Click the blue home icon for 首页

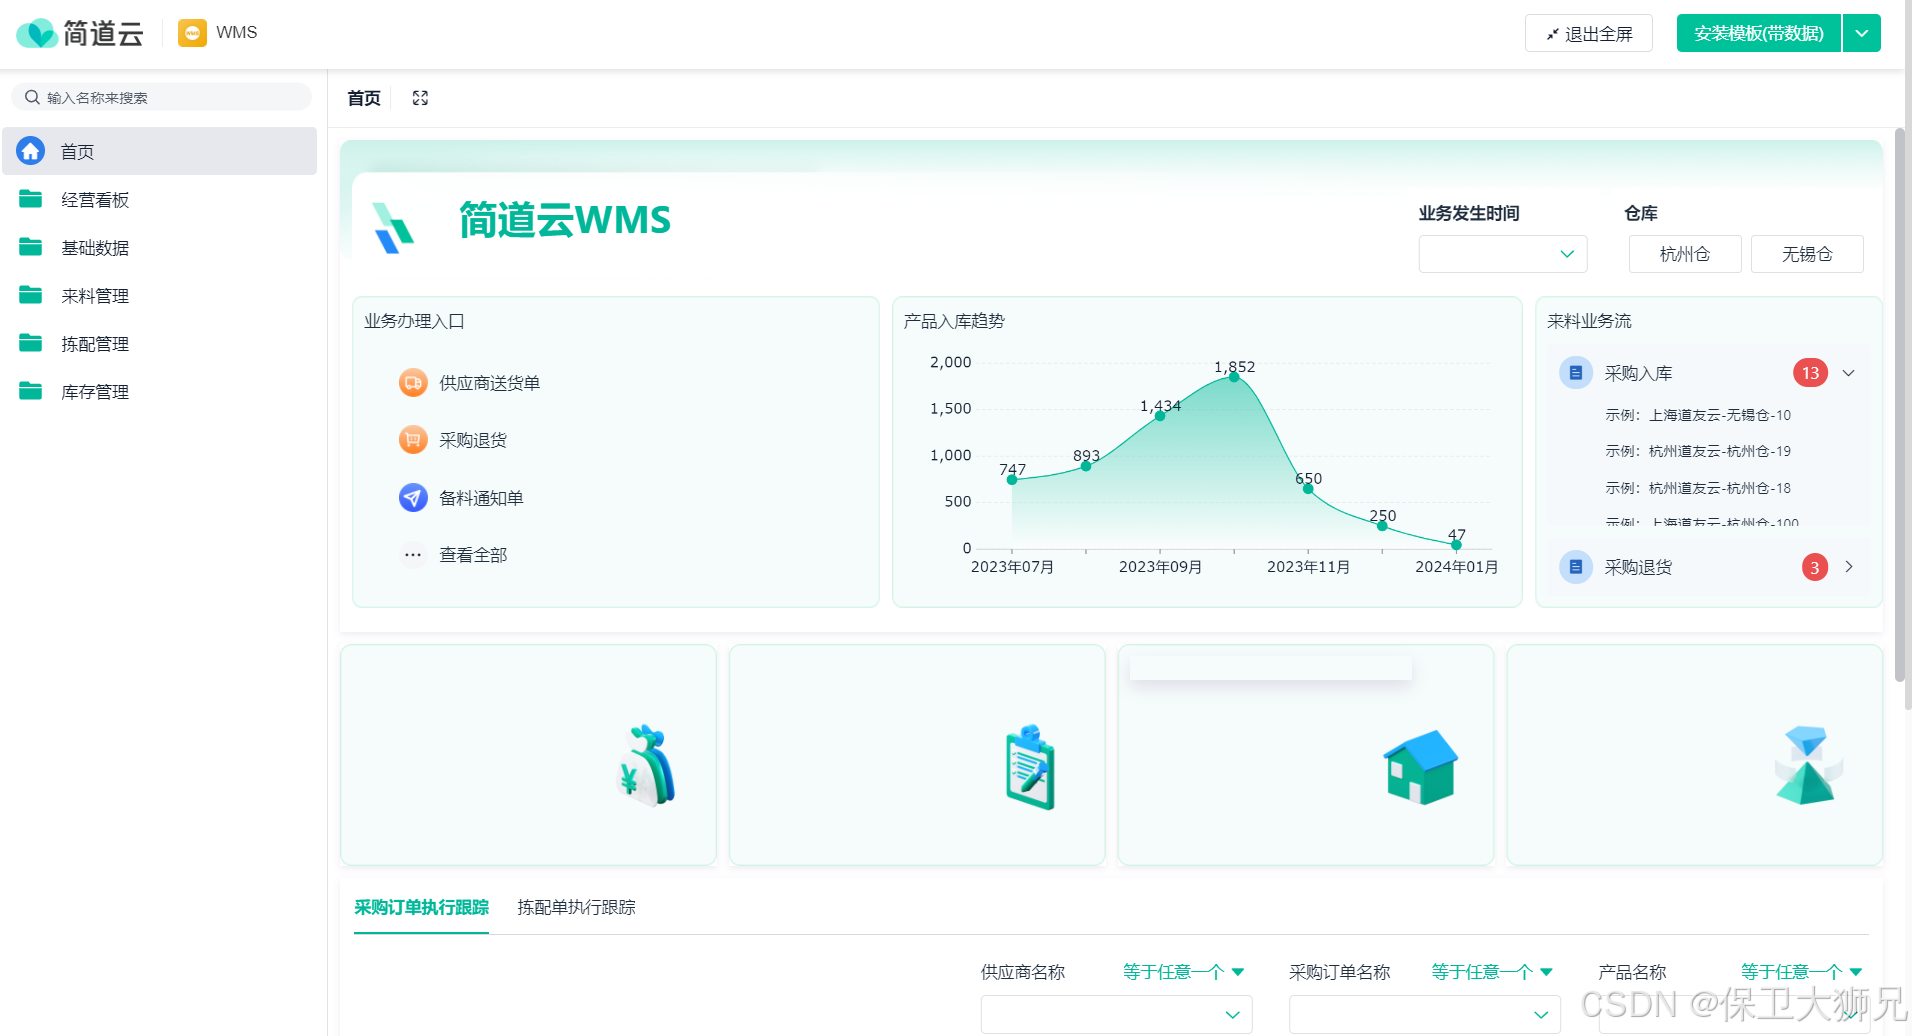[31, 151]
